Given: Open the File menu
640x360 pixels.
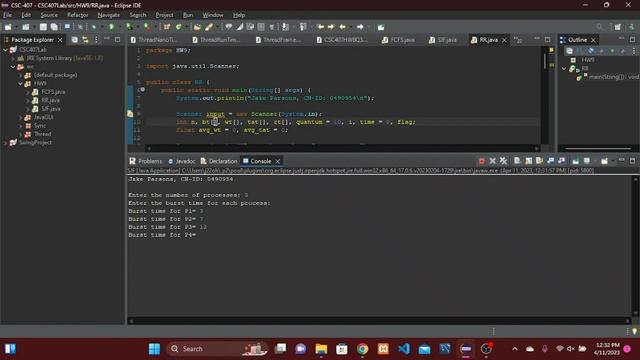Looking at the screenshot, I should [x=8, y=15].
